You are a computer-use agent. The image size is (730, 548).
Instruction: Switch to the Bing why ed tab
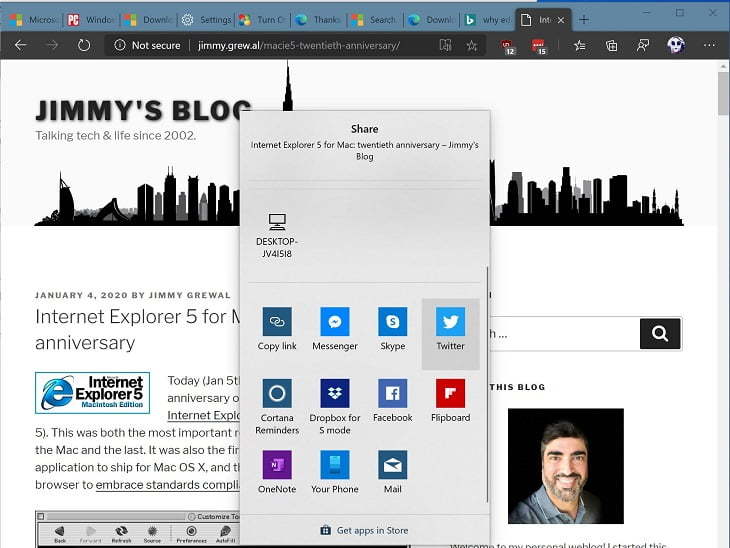pyautogui.click(x=488, y=20)
